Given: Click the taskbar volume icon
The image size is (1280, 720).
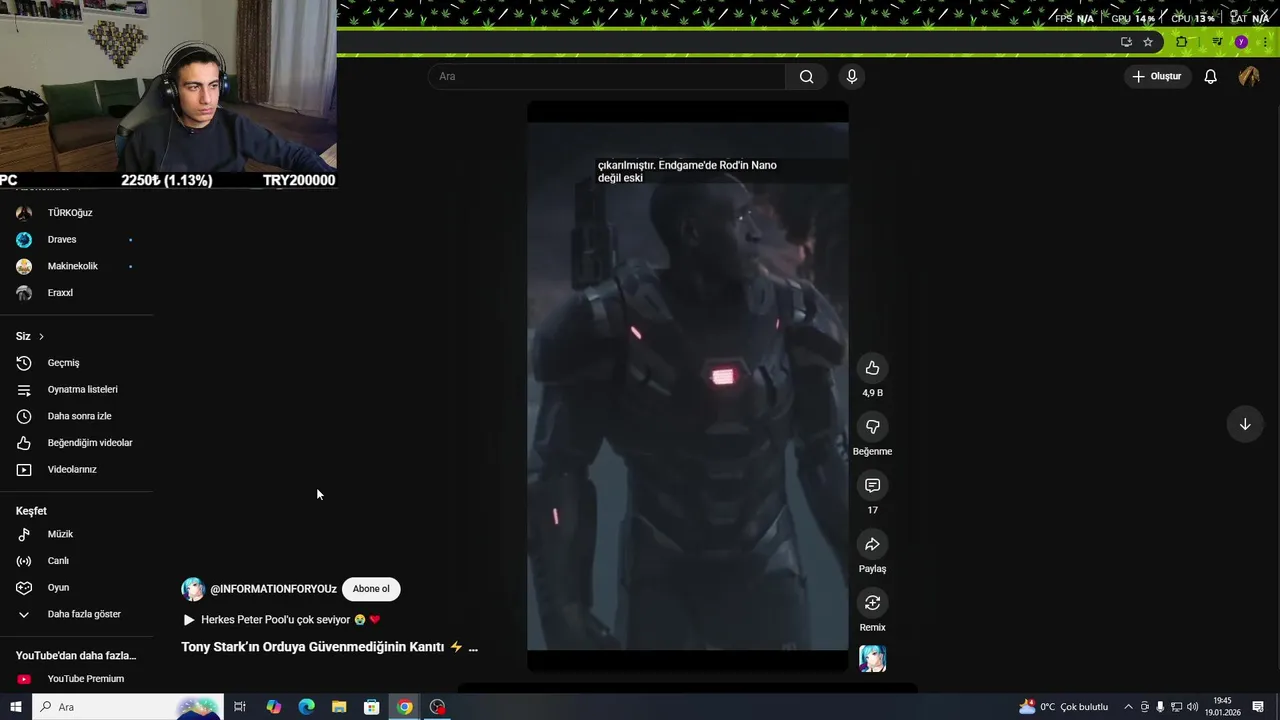Looking at the screenshot, I should tap(1193, 707).
